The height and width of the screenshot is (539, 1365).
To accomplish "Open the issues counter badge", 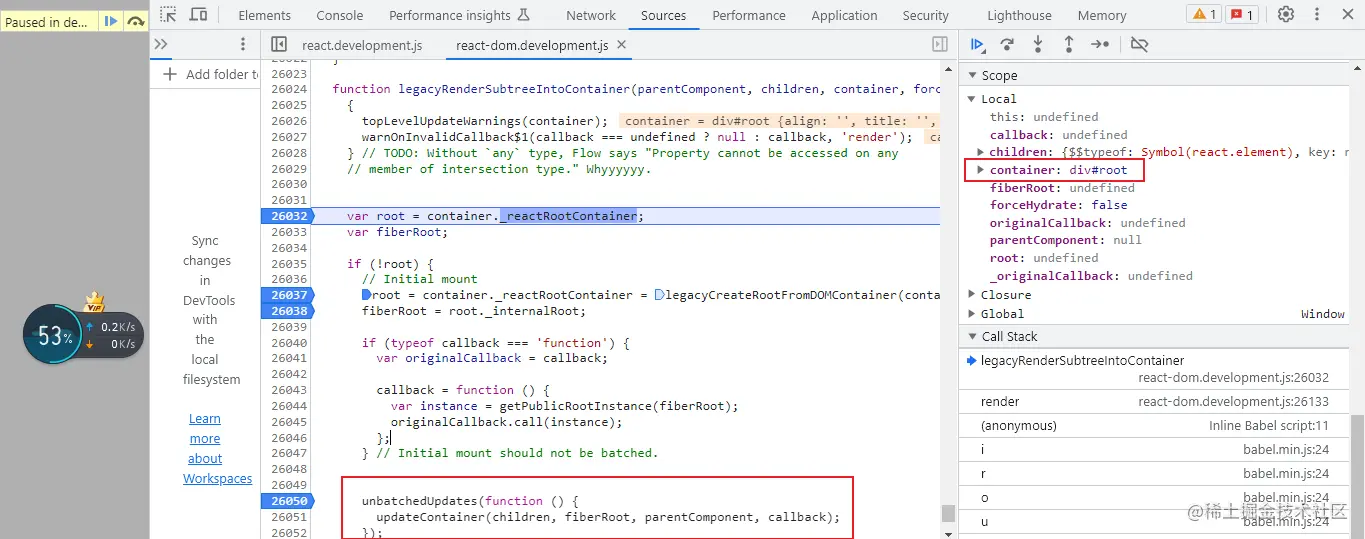I will click(1242, 14).
